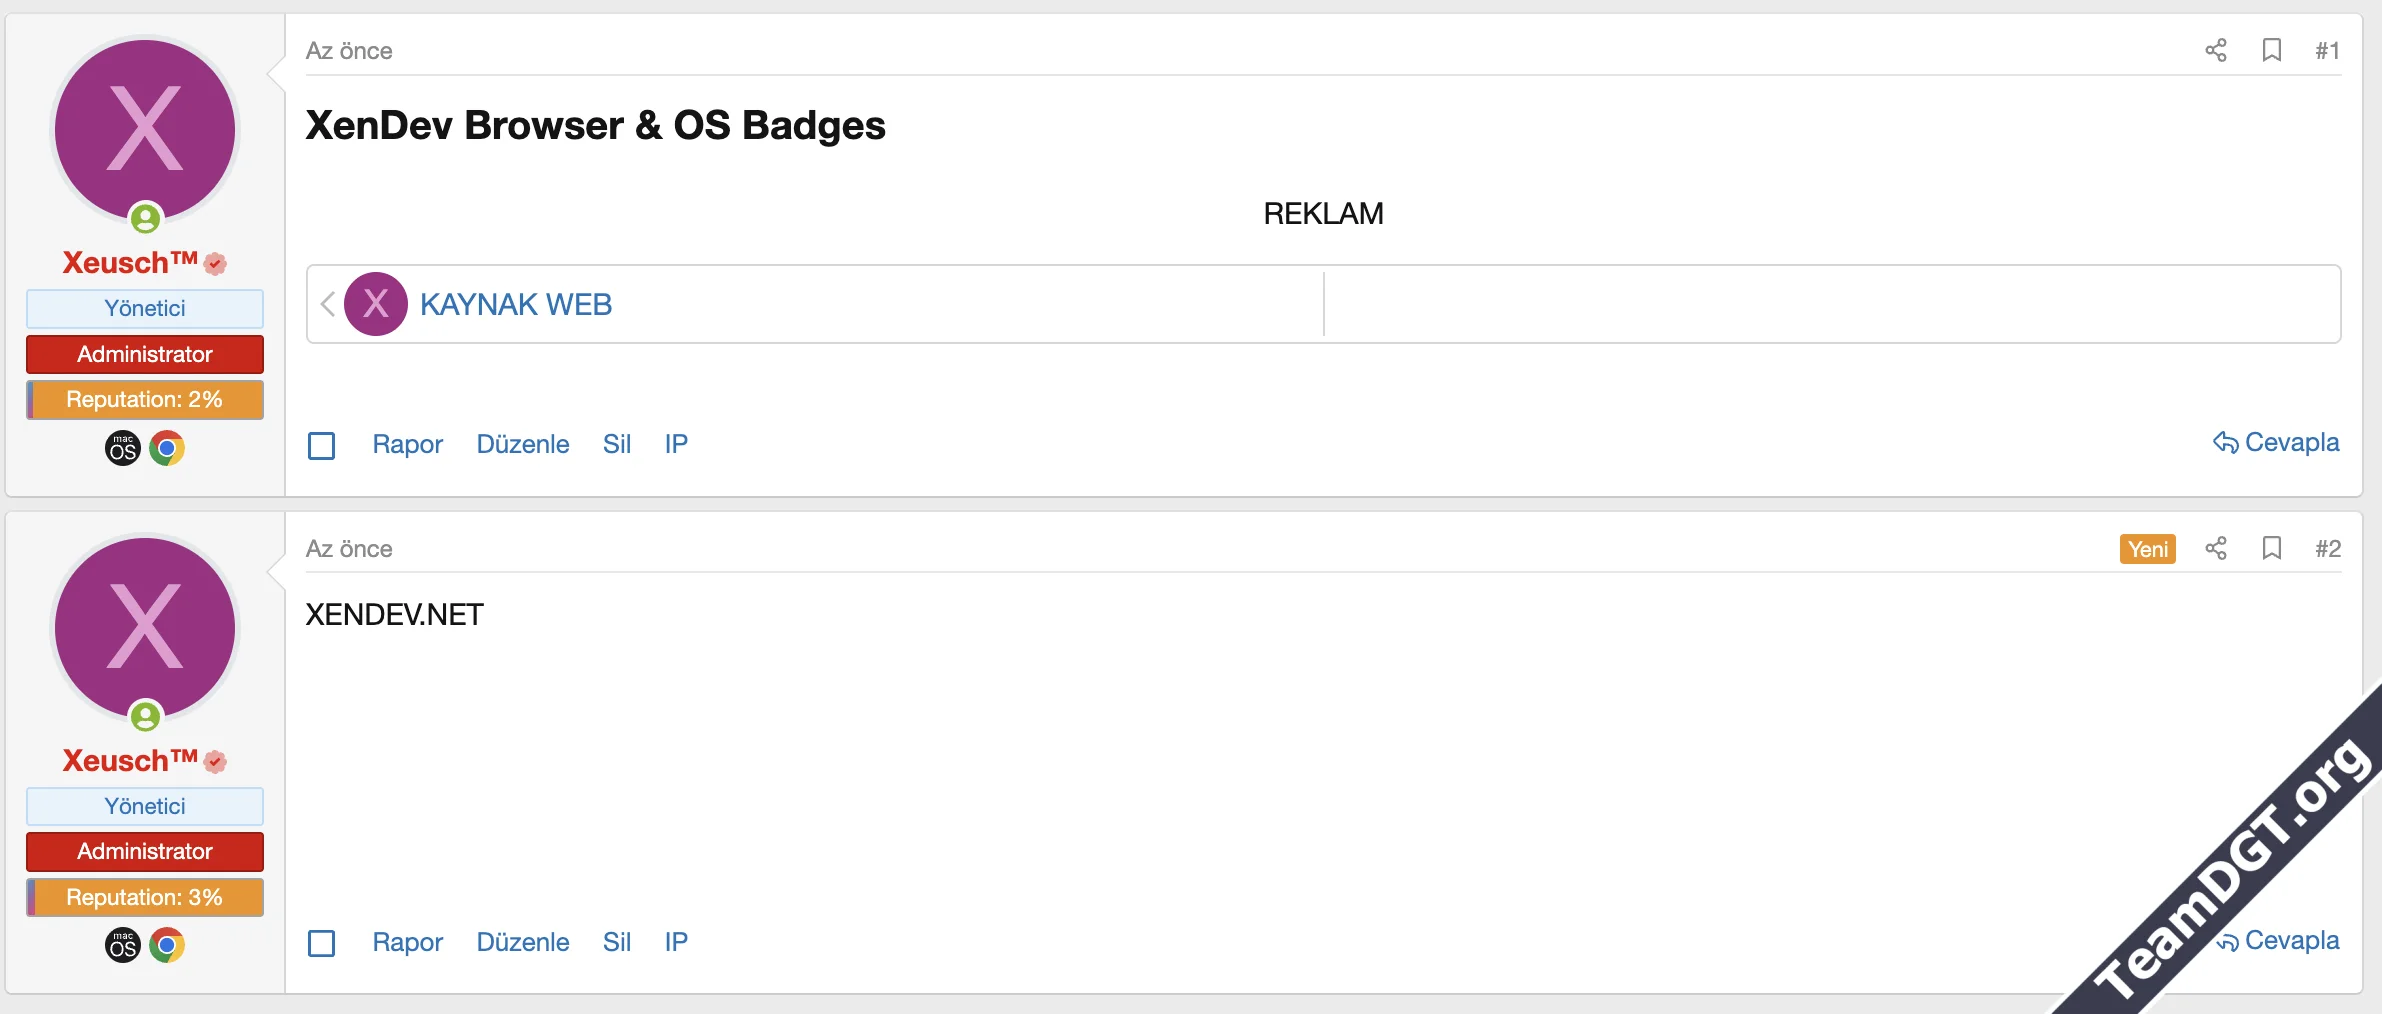Bookmark the second post
The image size is (2382, 1014).
click(x=2271, y=548)
